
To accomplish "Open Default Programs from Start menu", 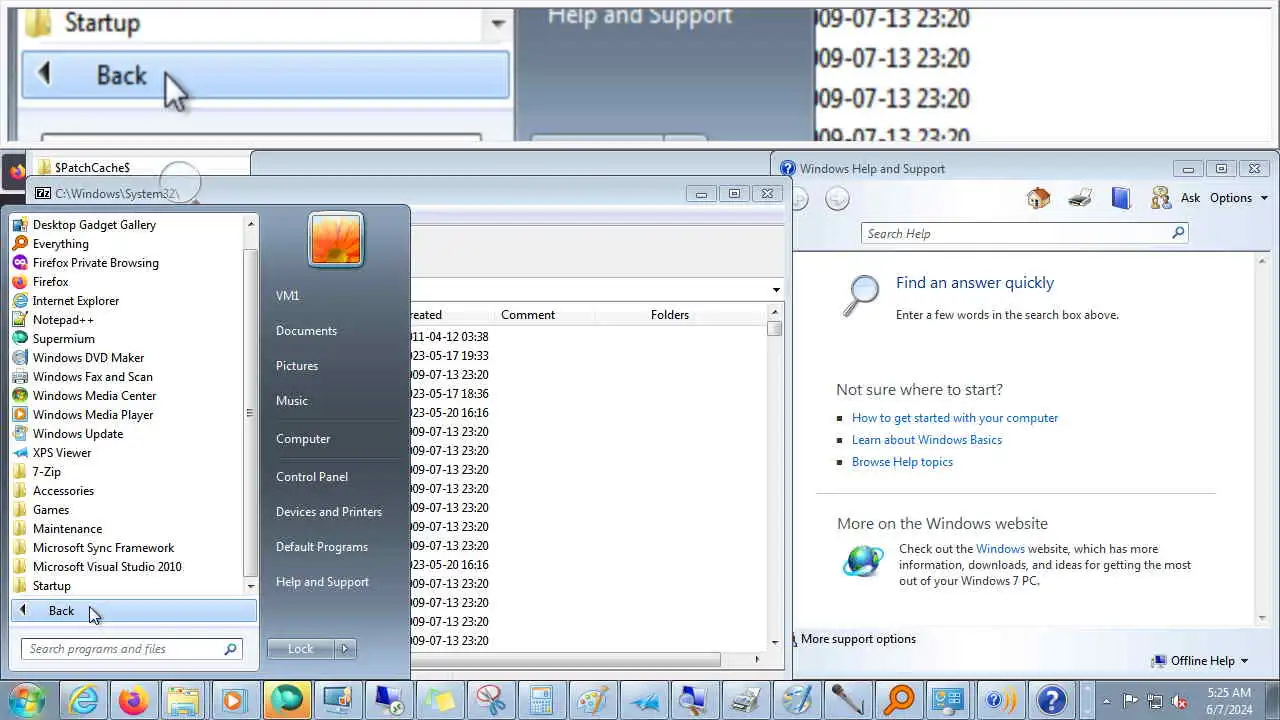I will [322, 547].
